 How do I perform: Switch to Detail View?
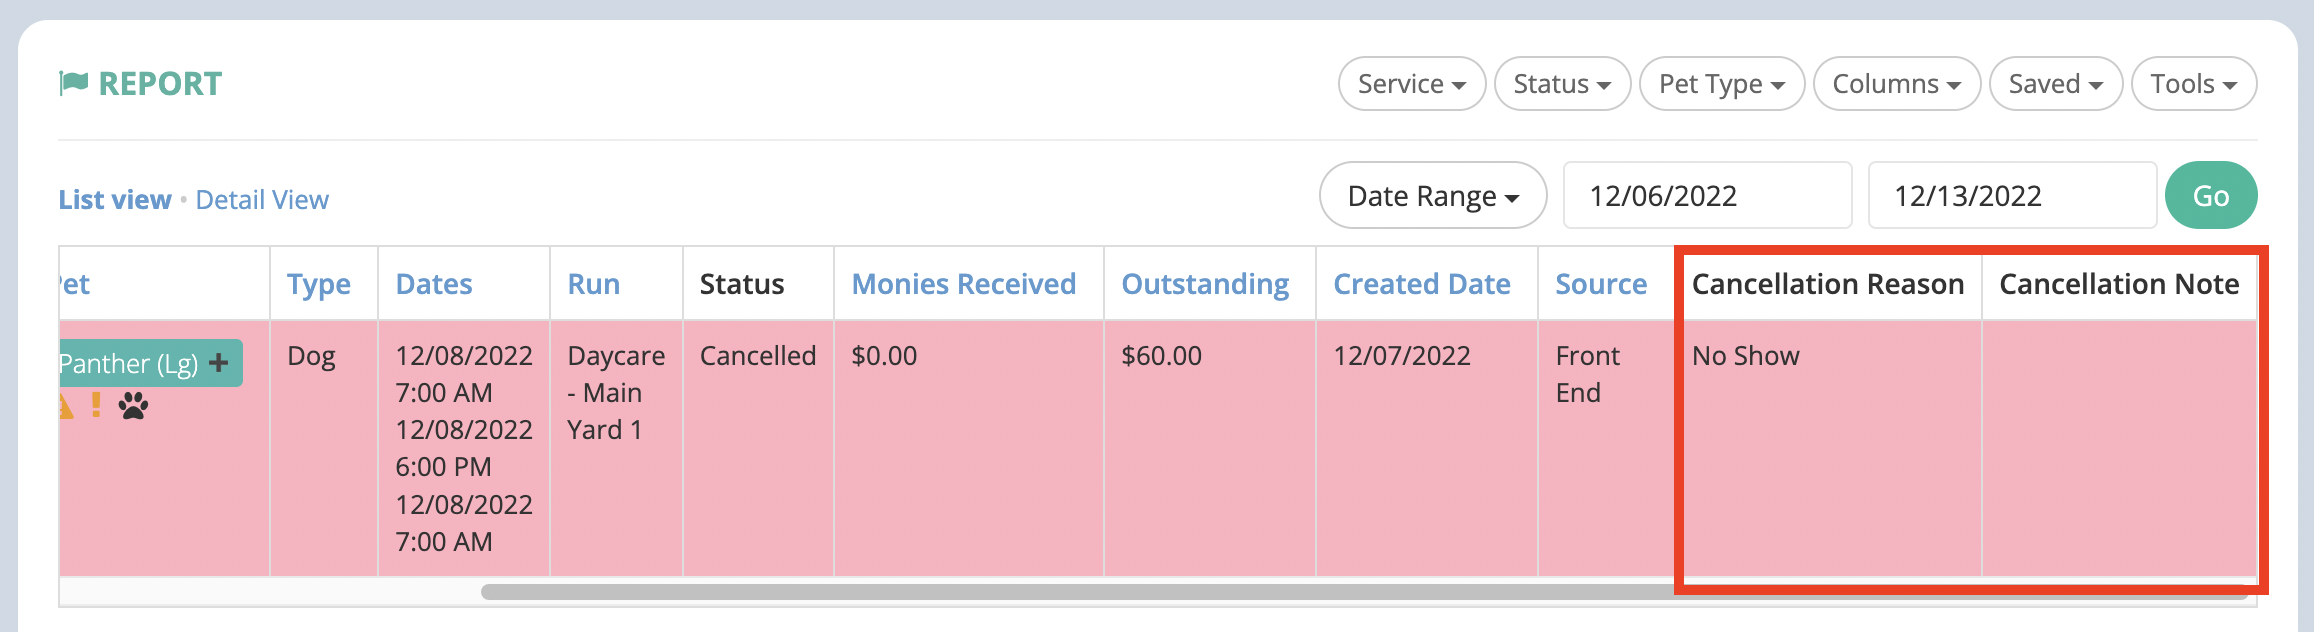tap(262, 200)
